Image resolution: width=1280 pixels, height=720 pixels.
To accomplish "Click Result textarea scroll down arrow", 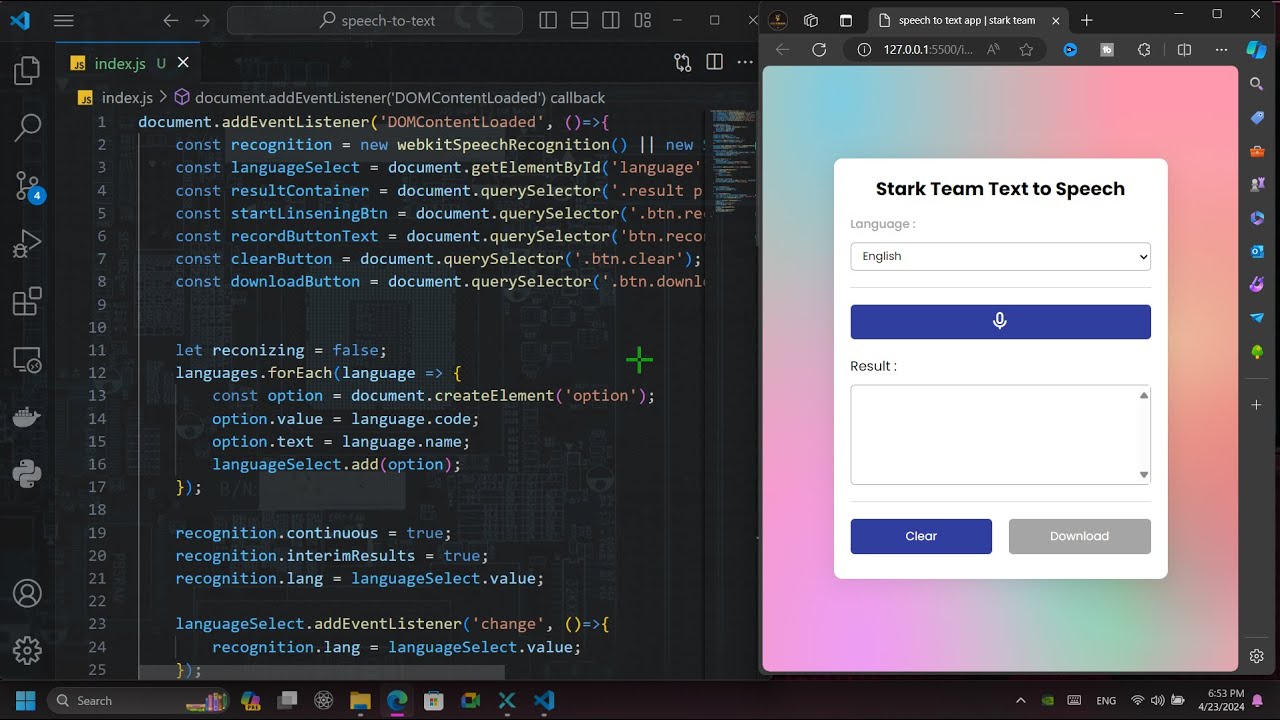I will [x=1144, y=475].
